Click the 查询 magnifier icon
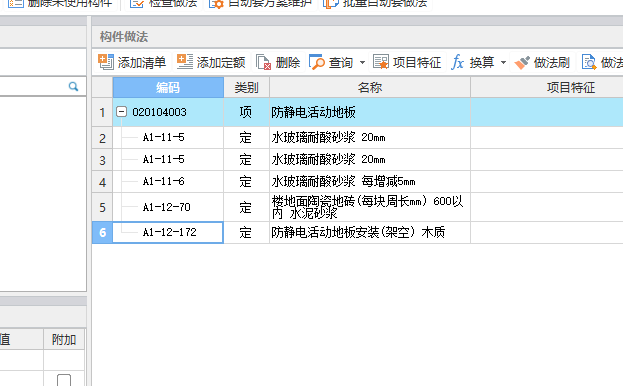This screenshot has height=386, width=623. tap(317, 62)
